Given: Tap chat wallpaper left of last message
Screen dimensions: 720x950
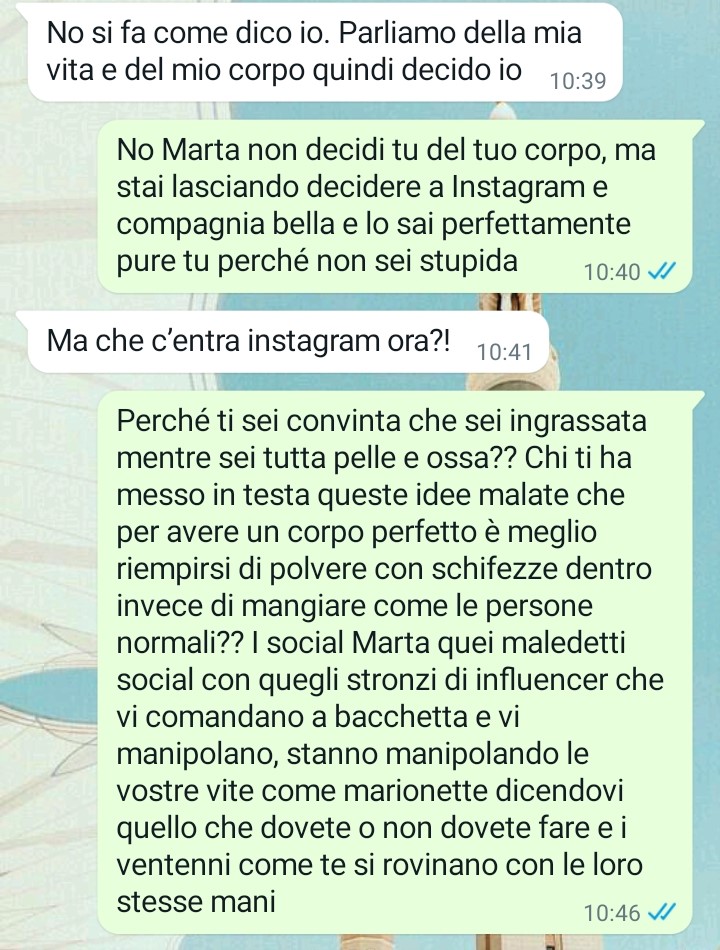Looking at the screenshot, I should (48, 666).
